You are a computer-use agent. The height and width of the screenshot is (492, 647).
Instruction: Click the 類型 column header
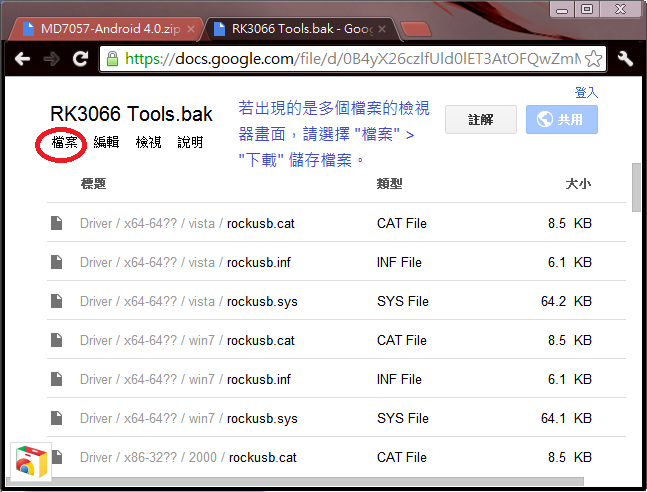point(389,184)
